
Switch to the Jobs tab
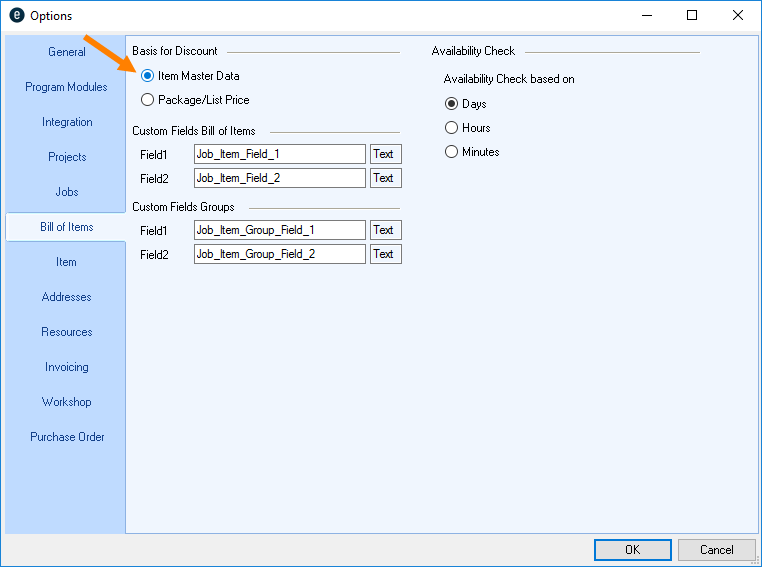[x=66, y=192]
